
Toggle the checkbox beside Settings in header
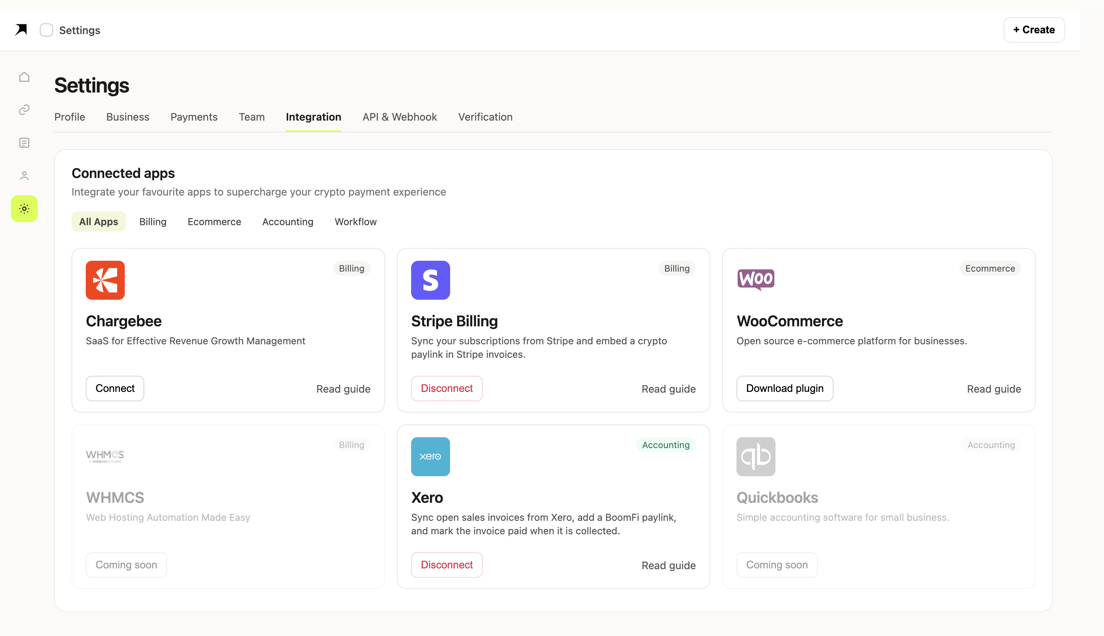coord(46,30)
